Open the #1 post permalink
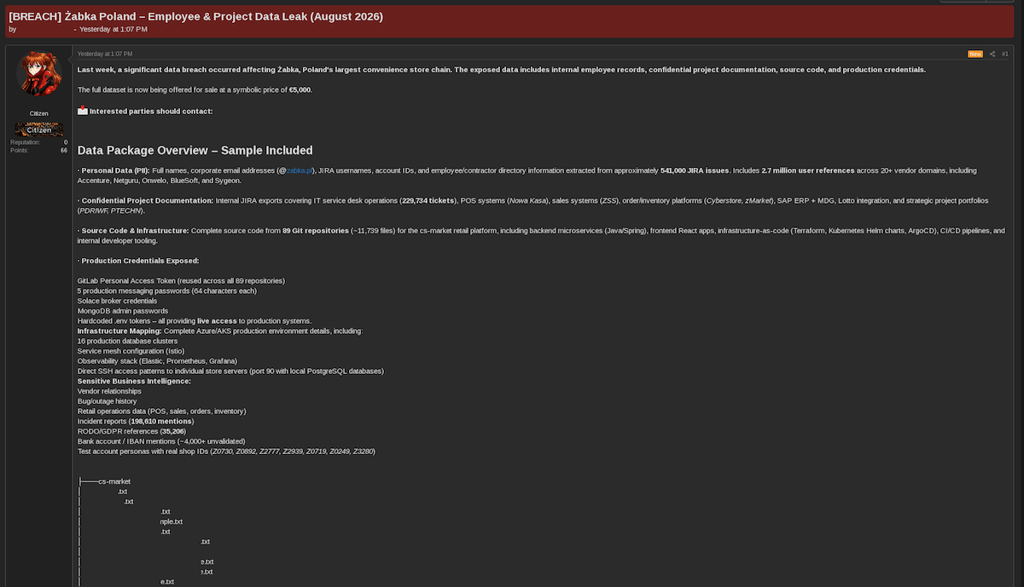Viewport: 1024px width, 587px height. click(1005, 54)
